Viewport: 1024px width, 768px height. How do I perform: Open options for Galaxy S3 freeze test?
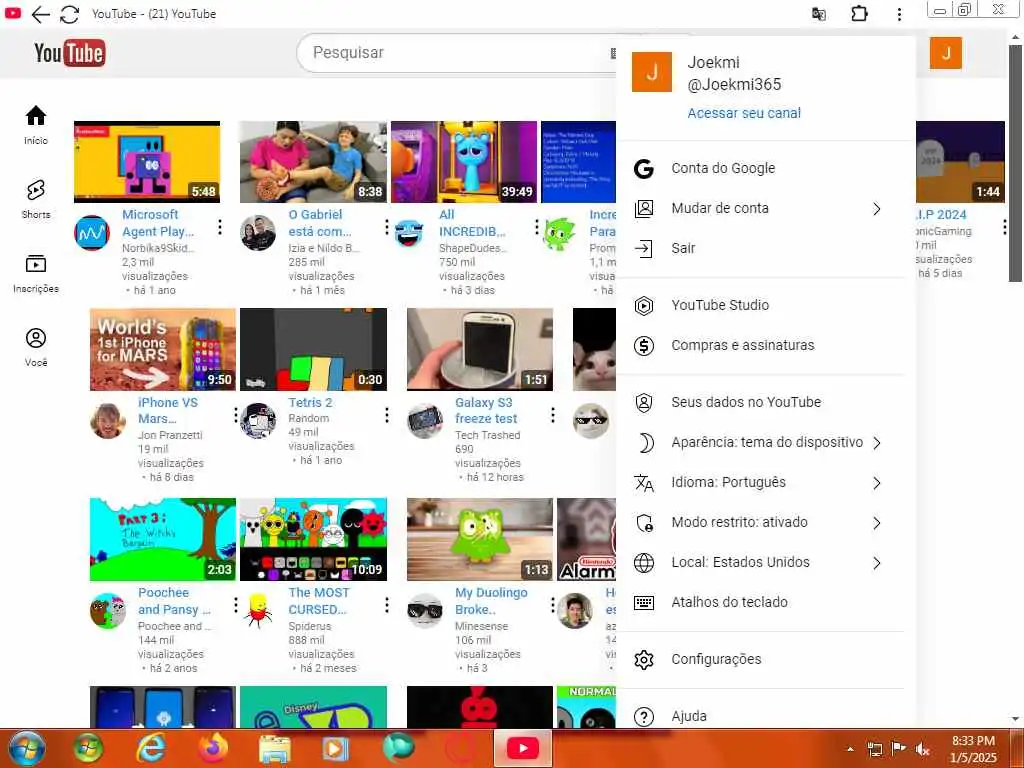coord(552,415)
